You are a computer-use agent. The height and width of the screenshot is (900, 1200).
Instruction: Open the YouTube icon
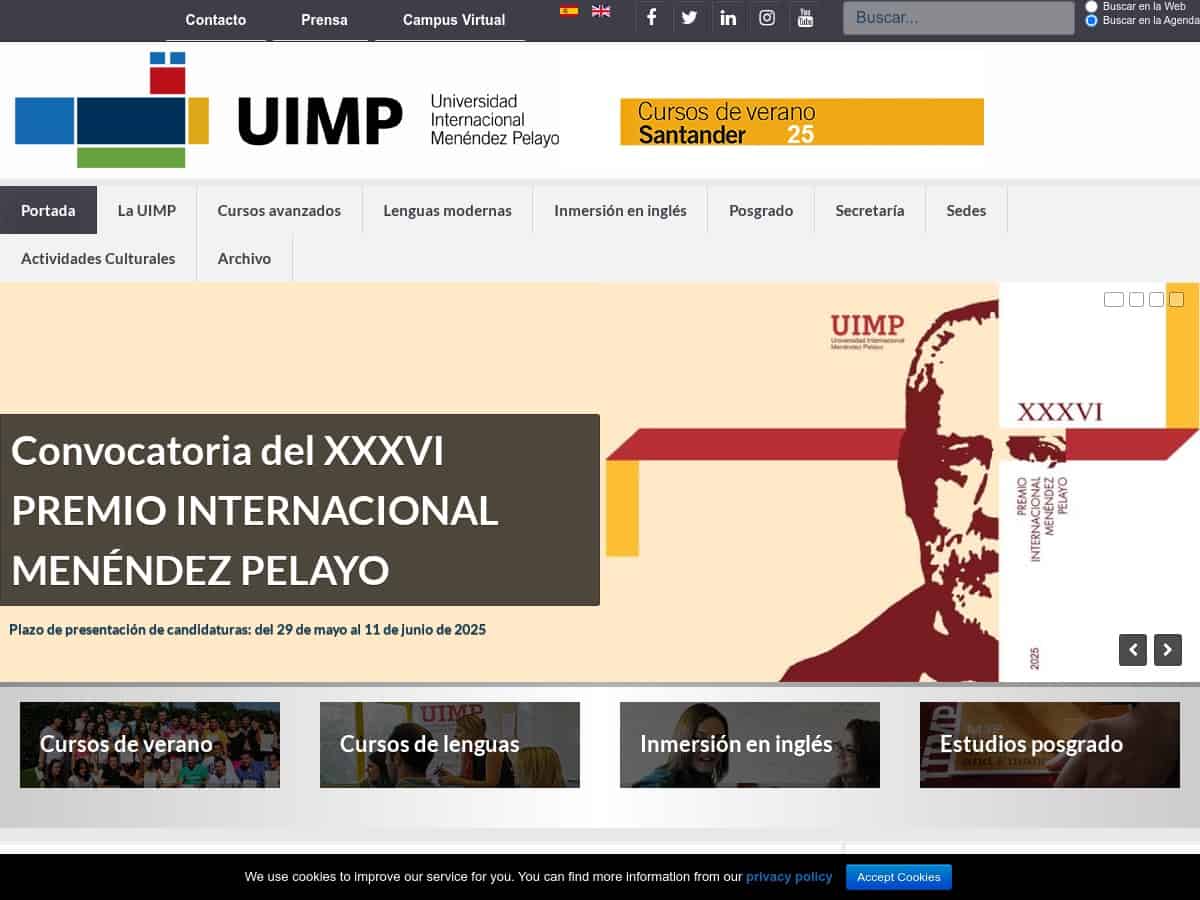point(805,18)
